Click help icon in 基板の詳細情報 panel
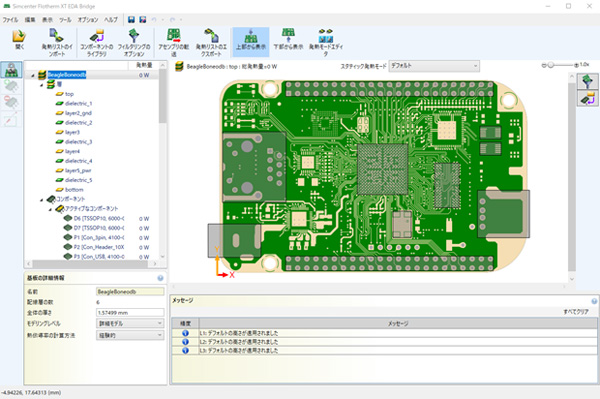The height and width of the screenshot is (399, 600). point(160,278)
